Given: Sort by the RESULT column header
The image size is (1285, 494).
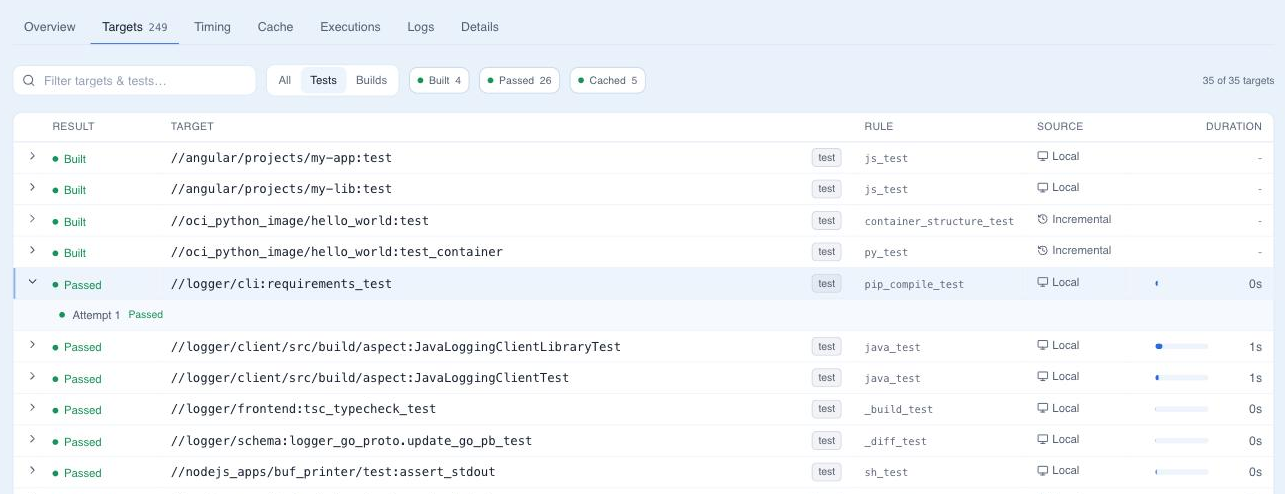Looking at the screenshot, I should tap(73, 127).
